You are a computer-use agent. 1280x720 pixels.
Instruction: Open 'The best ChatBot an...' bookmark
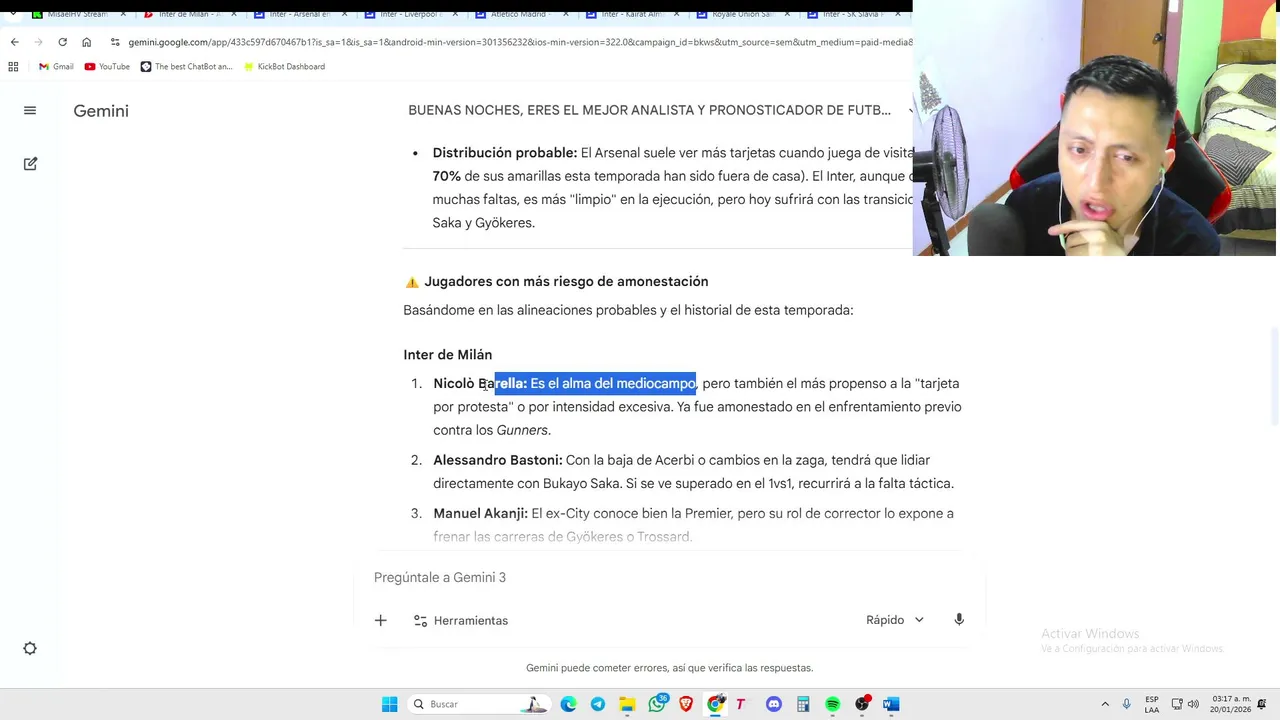pos(186,67)
